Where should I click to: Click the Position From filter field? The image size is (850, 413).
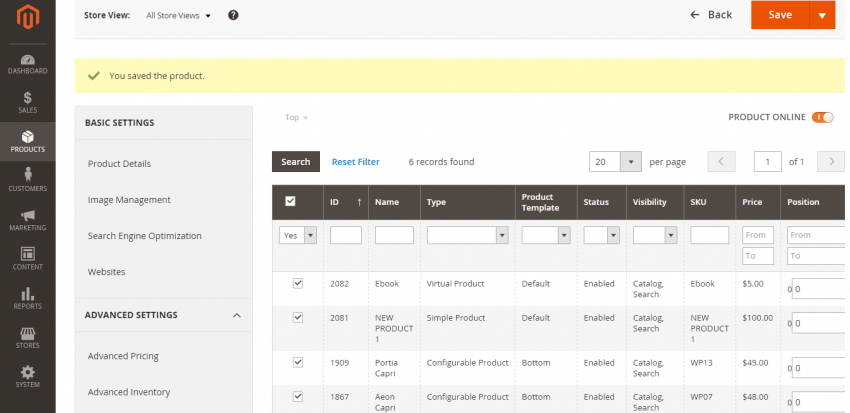coord(816,235)
